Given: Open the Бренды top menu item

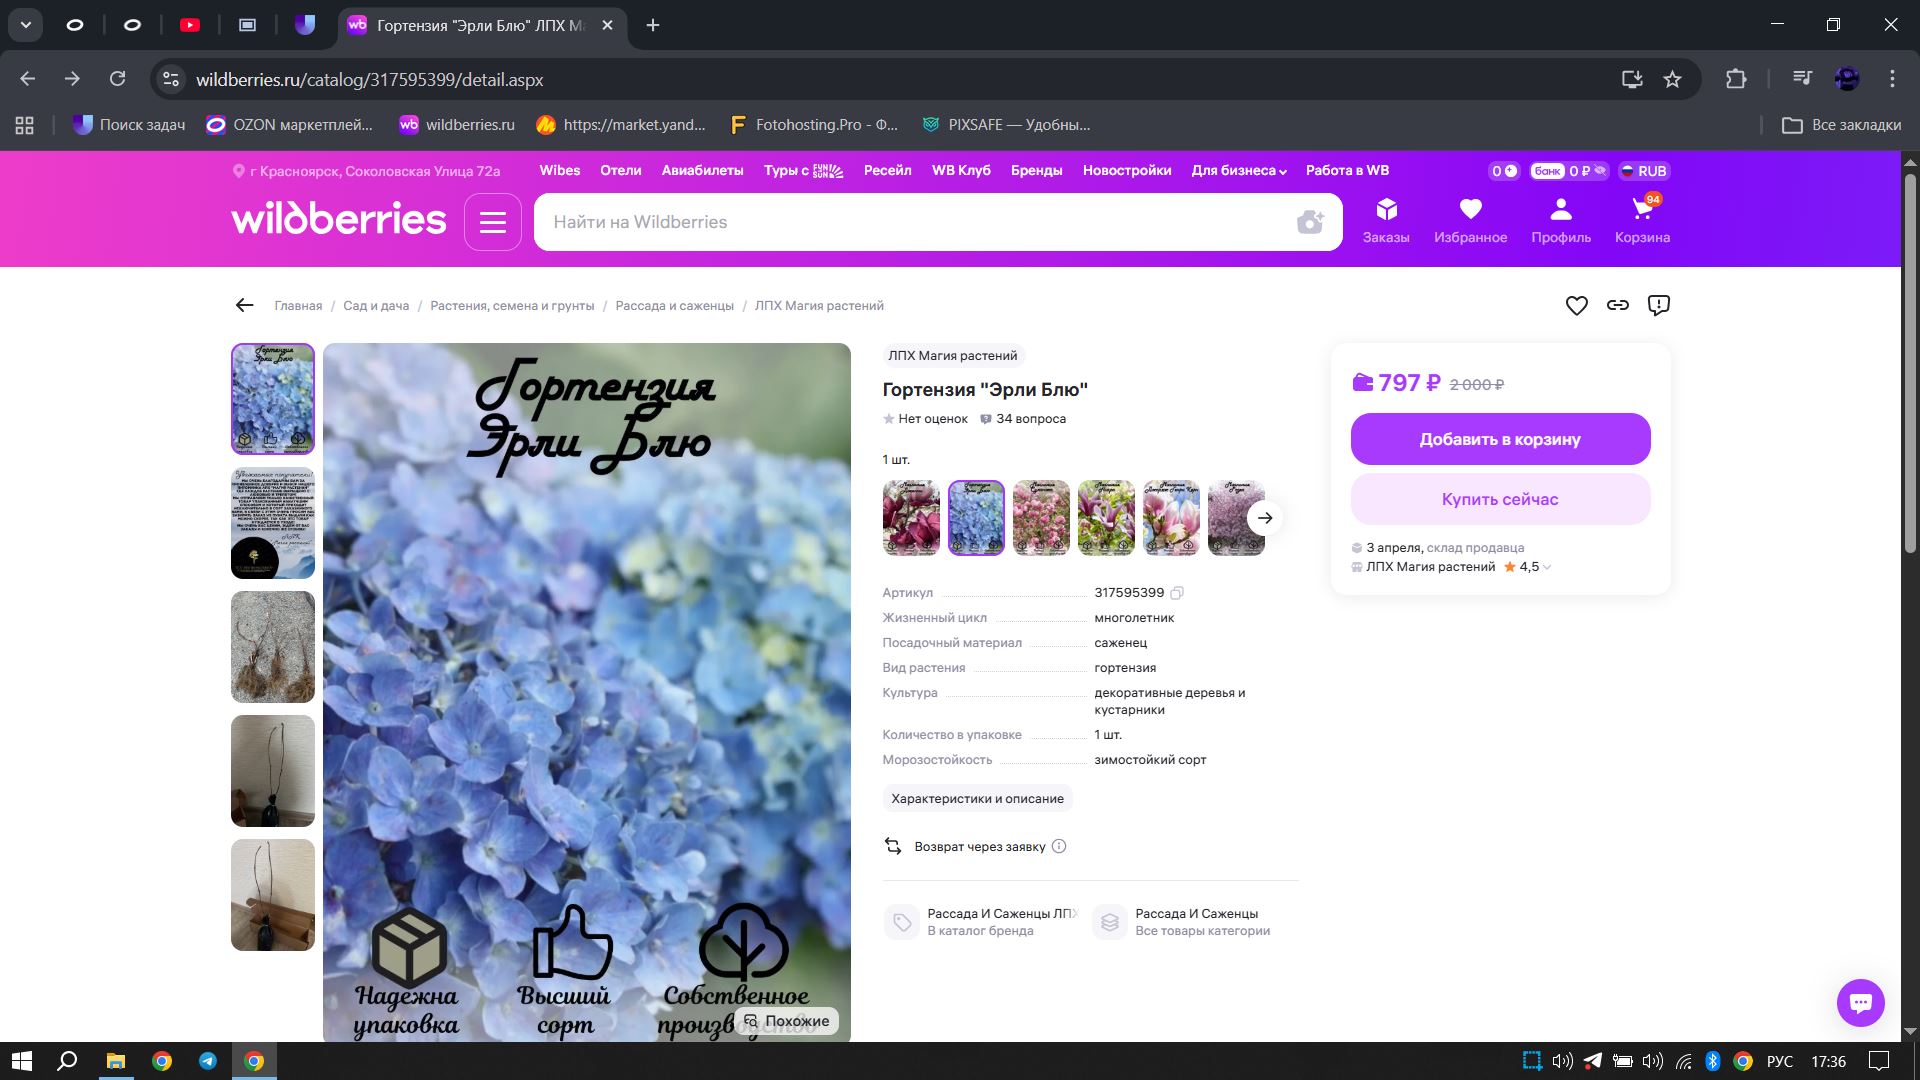Looking at the screenshot, I should tap(1036, 171).
